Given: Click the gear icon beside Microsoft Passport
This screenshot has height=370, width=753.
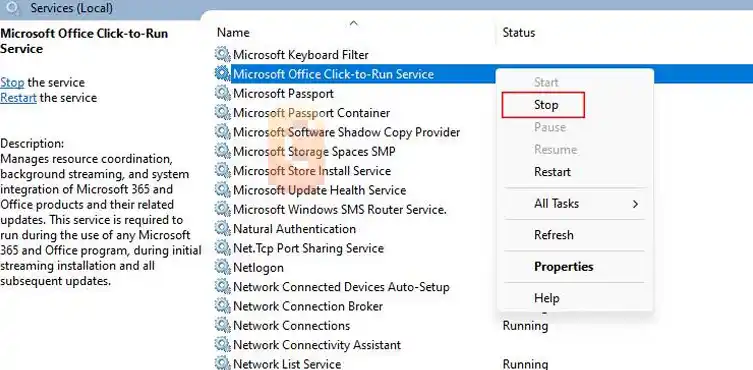Looking at the screenshot, I should click(222, 93).
